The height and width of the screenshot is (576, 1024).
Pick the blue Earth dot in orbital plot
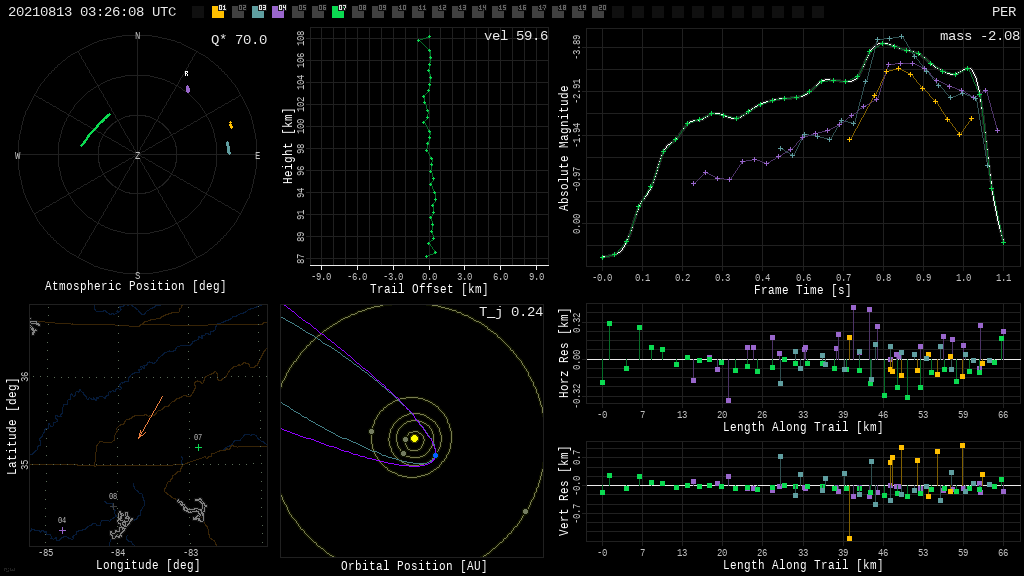pos(435,456)
